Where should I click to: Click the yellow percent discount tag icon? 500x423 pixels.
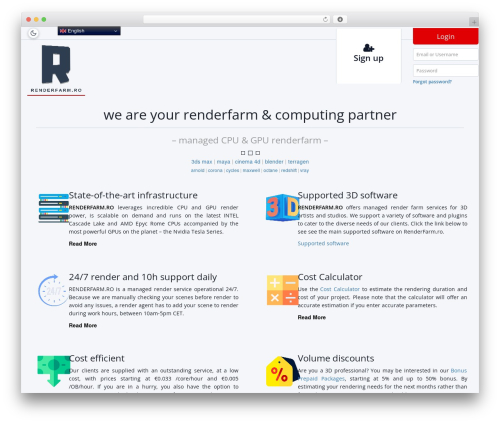pyautogui.click(x=283, y=371)
